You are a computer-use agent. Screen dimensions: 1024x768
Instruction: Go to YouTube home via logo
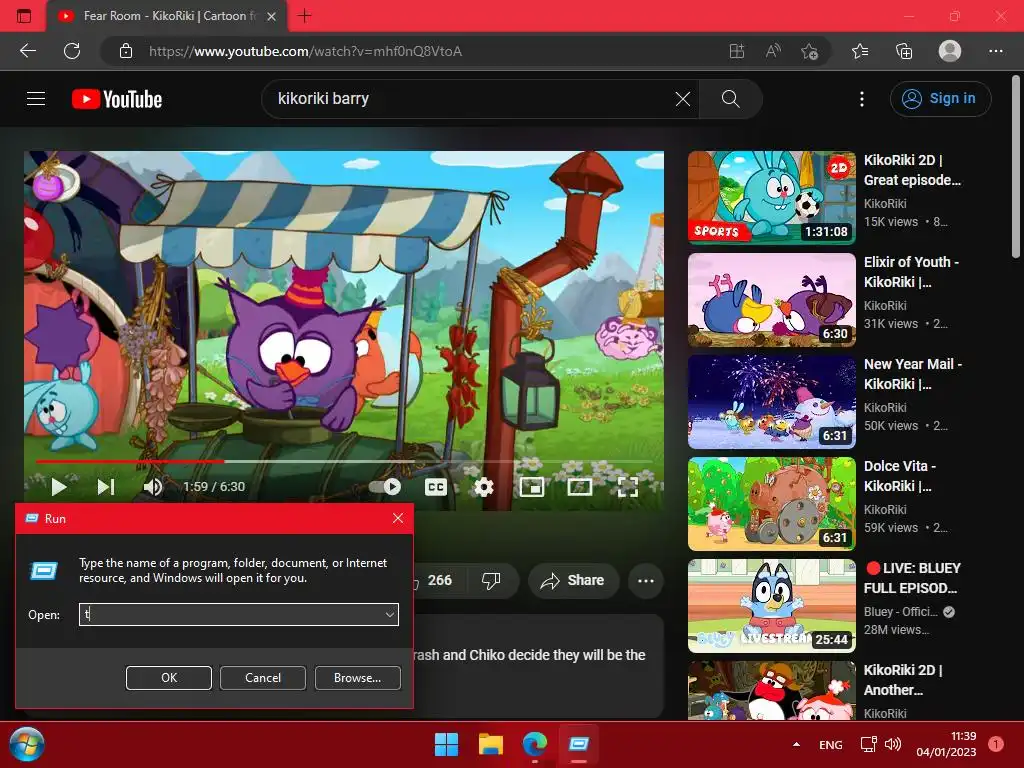(117, 99)
